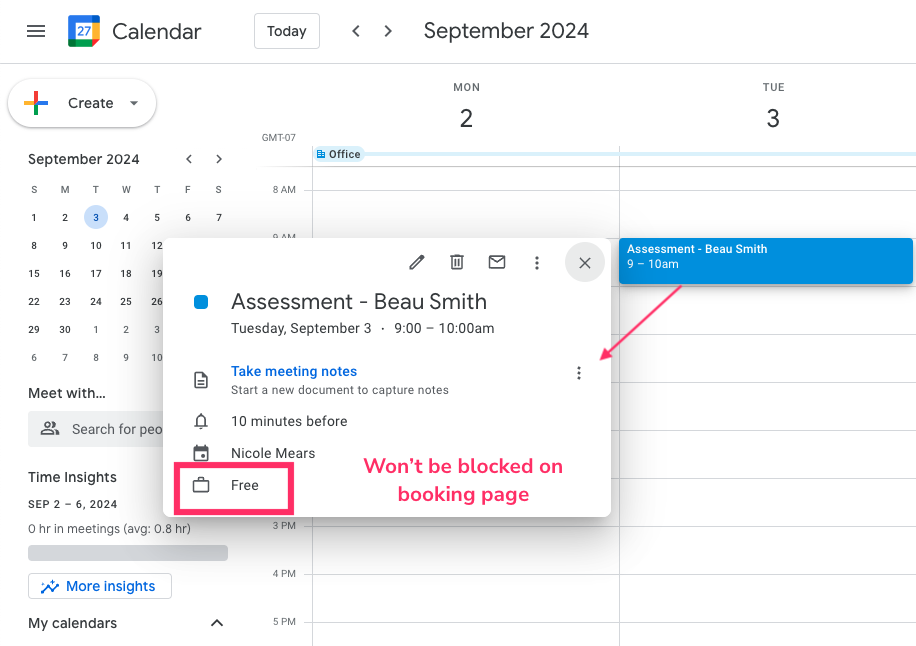Go to next period in header
This screenshot has height=646, width=916.
(388, 31)
